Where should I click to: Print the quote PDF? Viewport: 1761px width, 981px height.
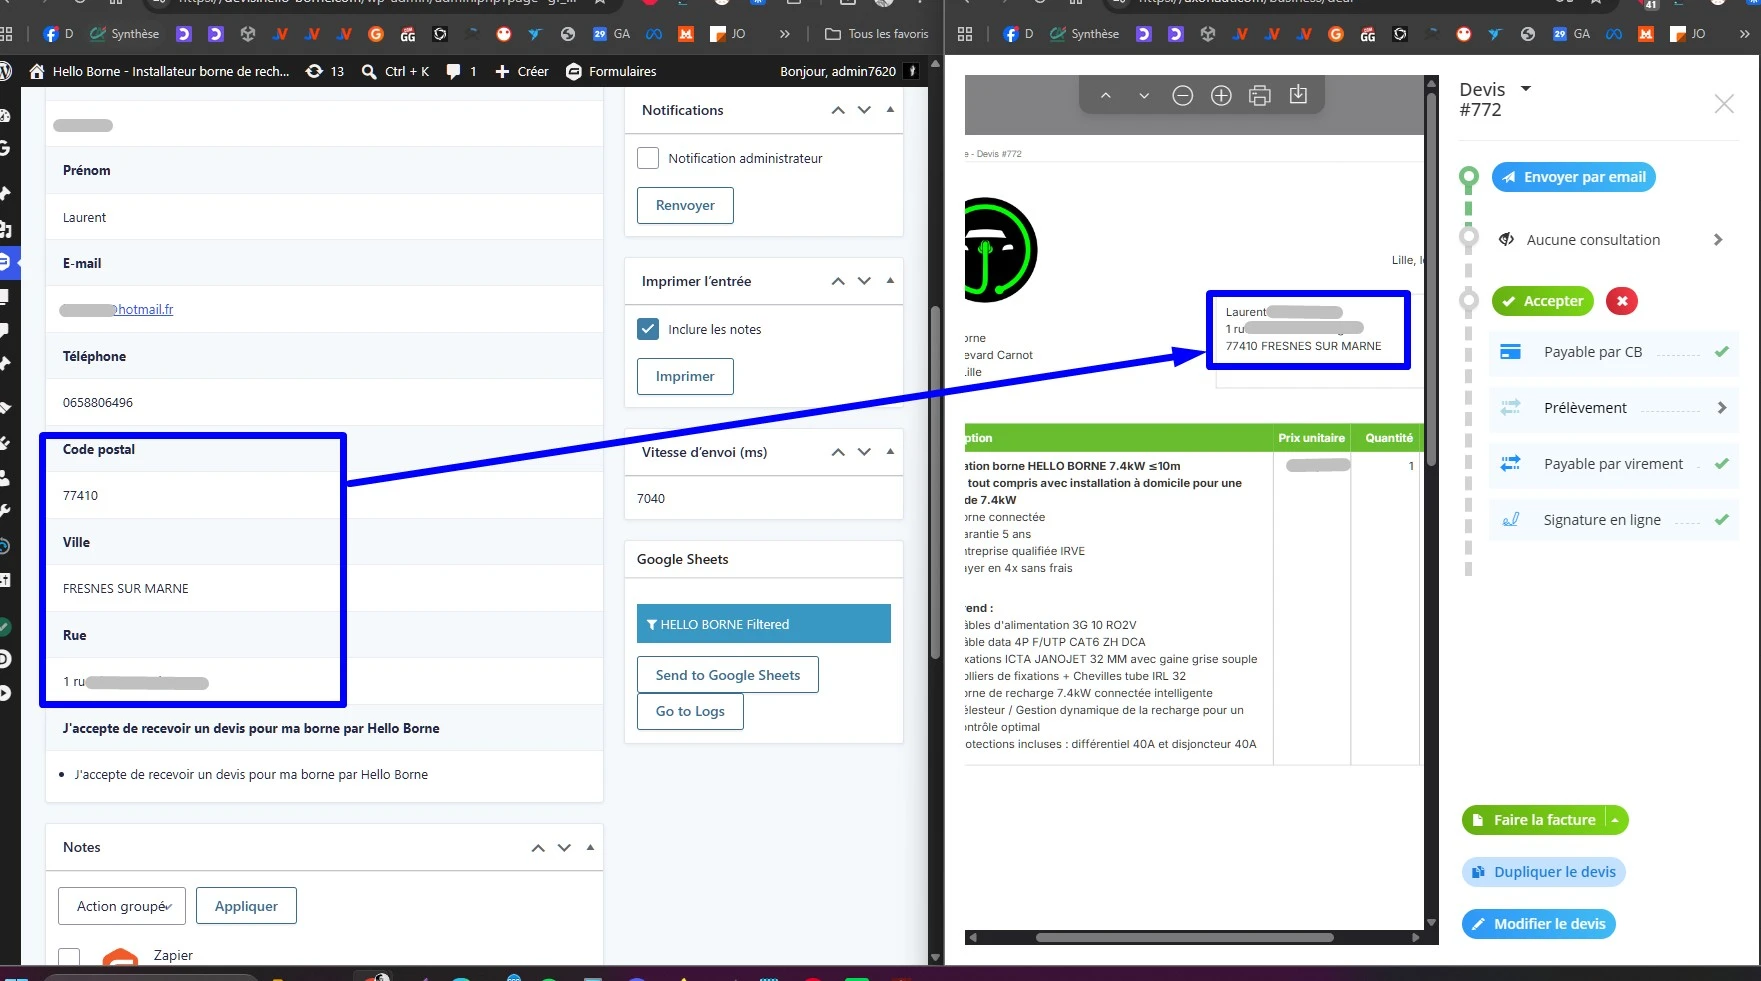1260,96
